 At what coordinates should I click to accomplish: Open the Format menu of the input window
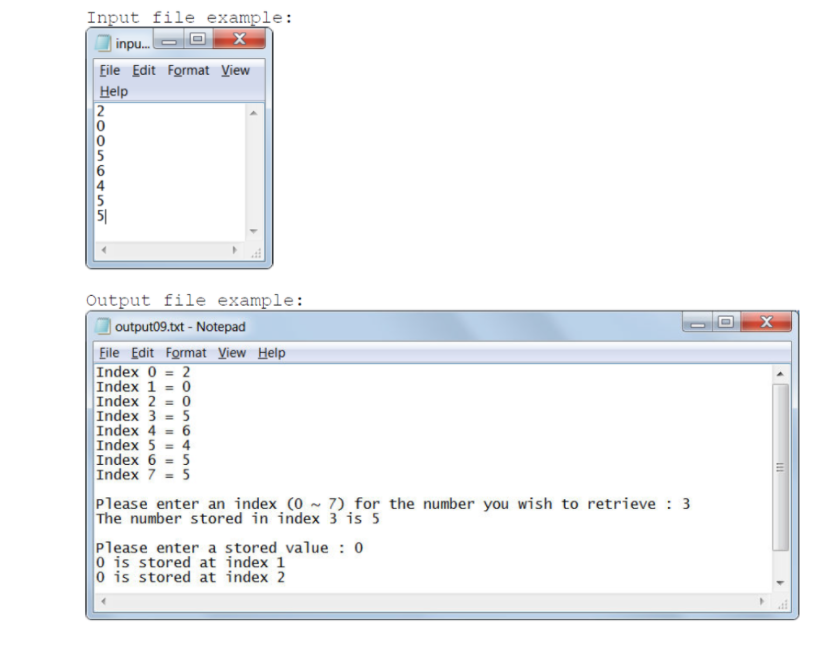[188, 71]
